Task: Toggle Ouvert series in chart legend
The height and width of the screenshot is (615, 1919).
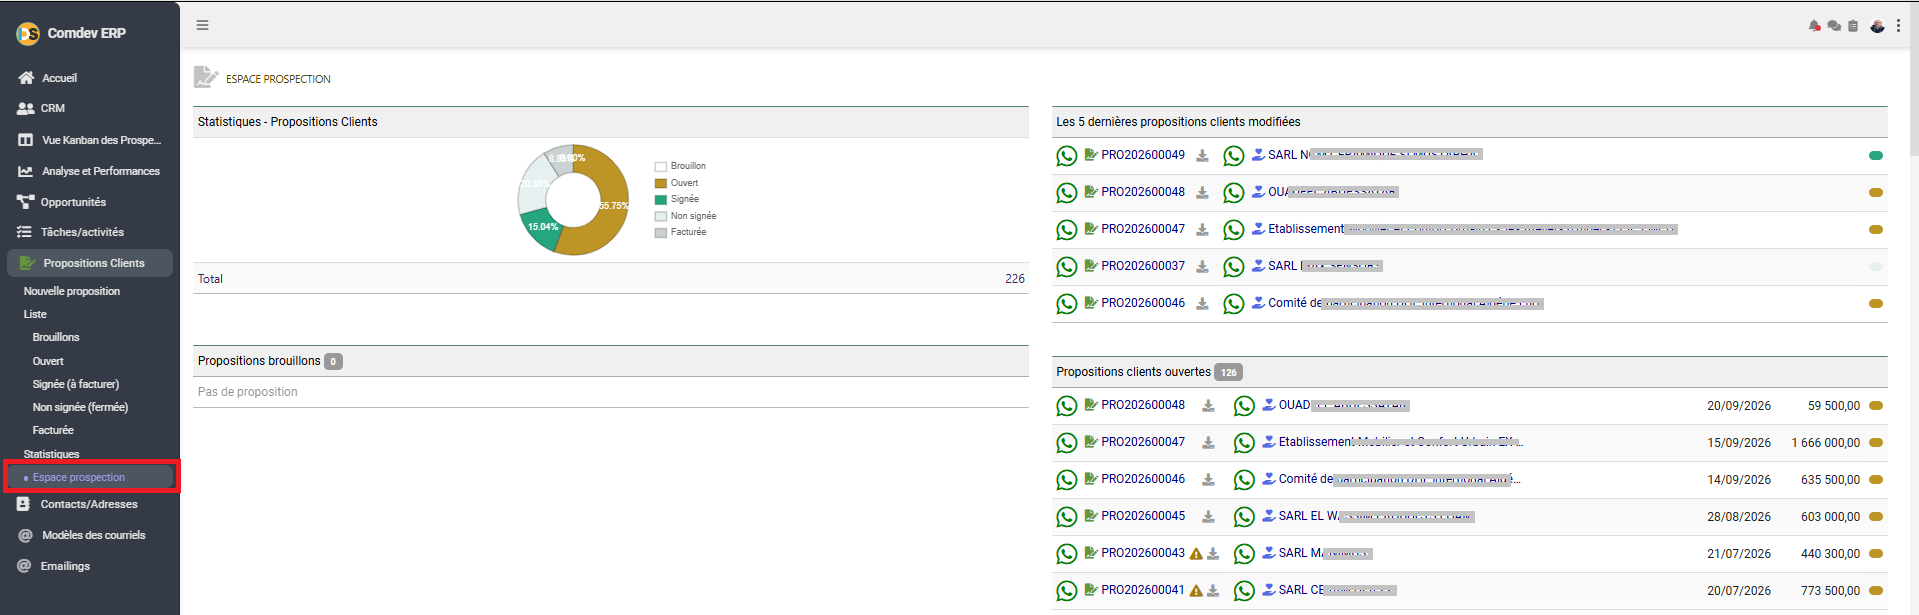Action: pos(677,183)
